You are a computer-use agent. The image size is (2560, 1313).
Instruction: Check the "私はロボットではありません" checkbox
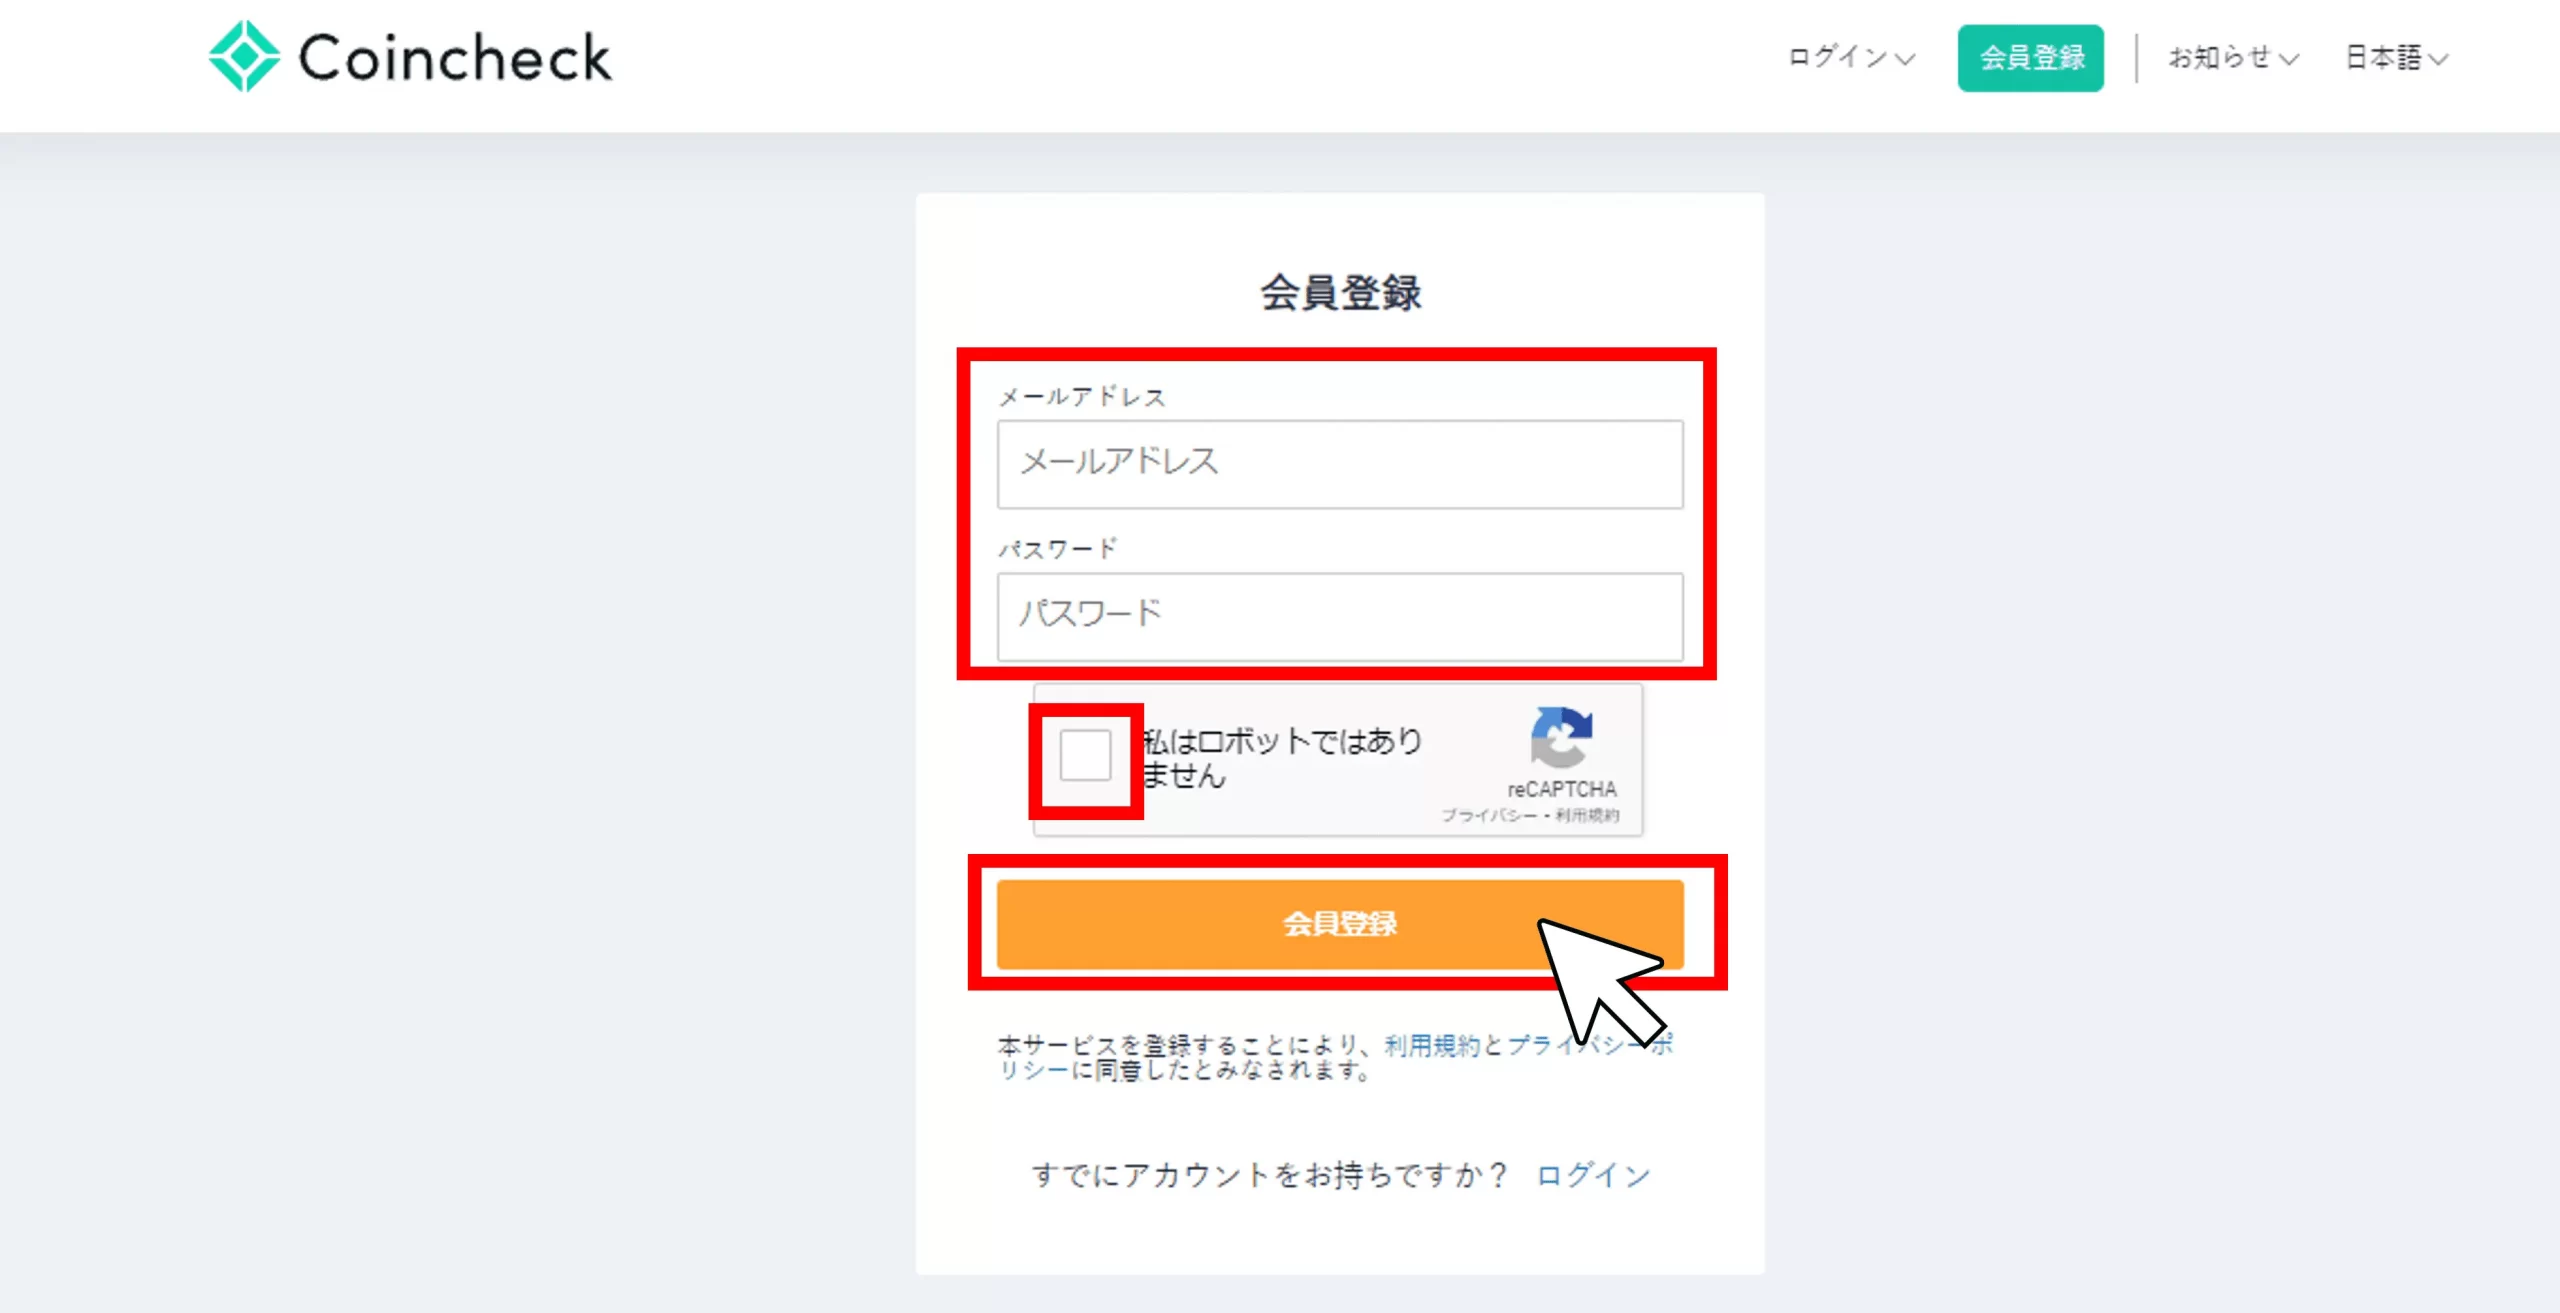1085,756
